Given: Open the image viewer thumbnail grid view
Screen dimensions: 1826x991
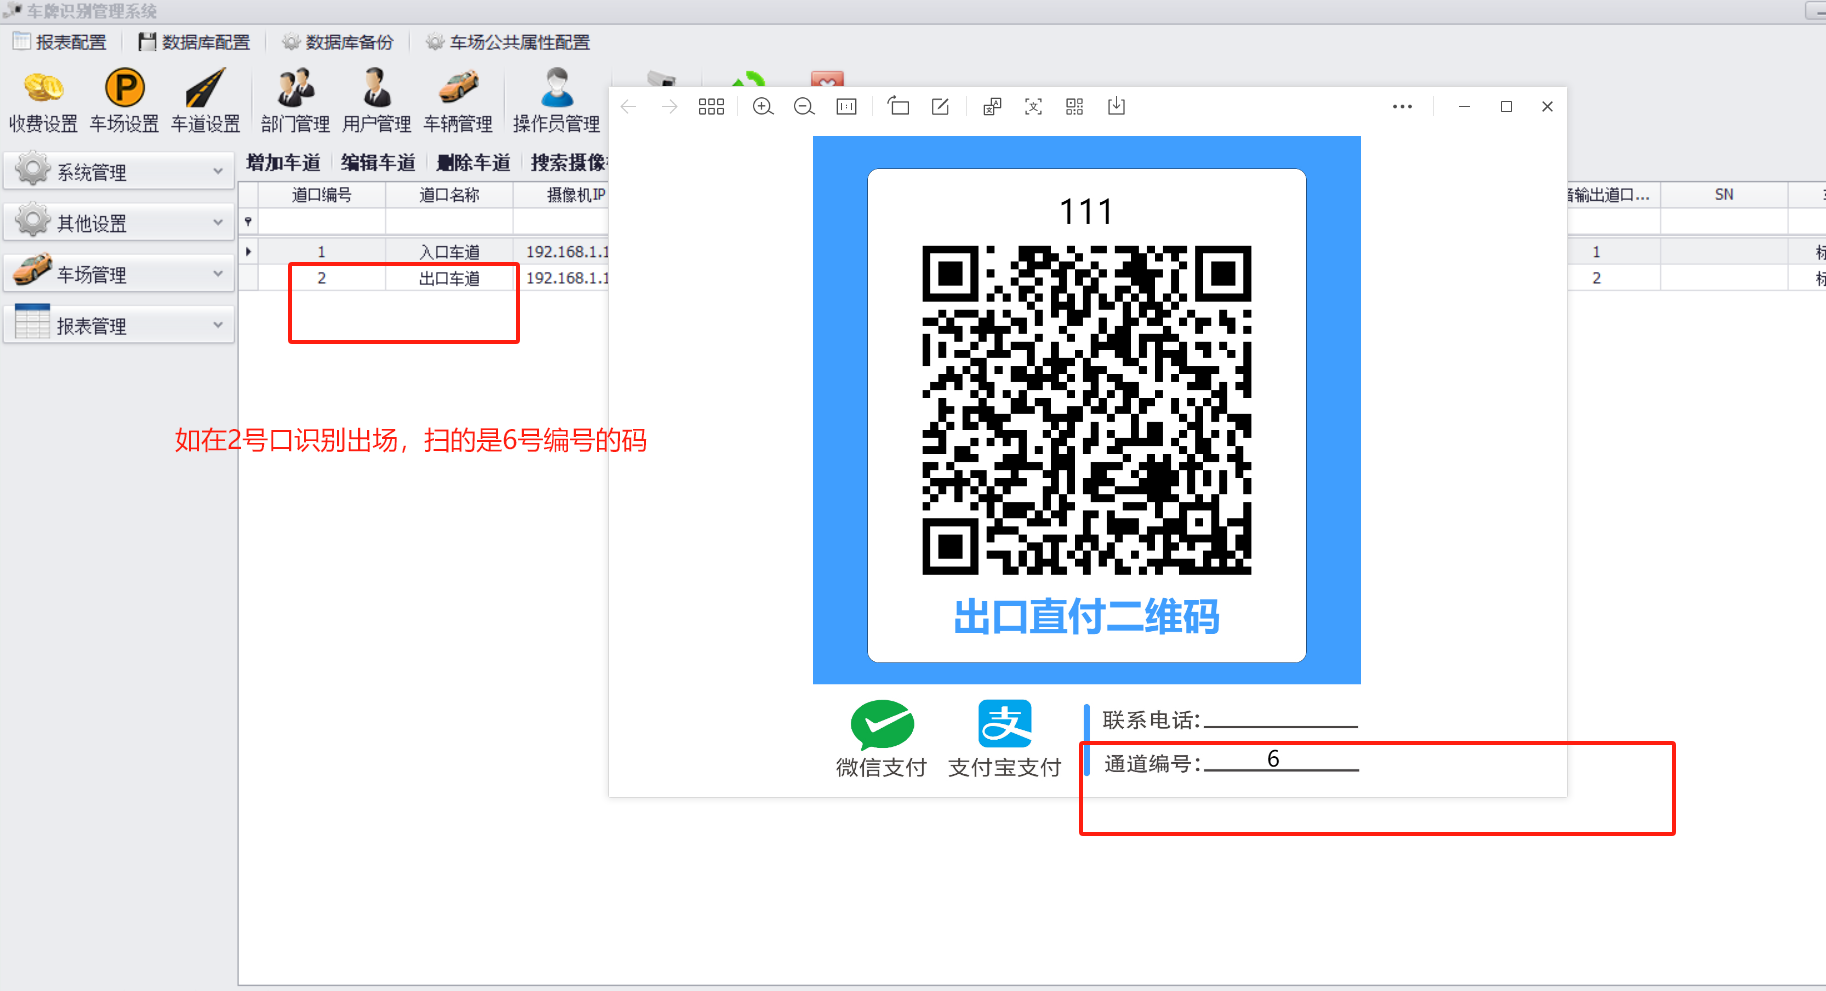Looking at the screenshot, I should pyautogui.click(x=711, y=107).
